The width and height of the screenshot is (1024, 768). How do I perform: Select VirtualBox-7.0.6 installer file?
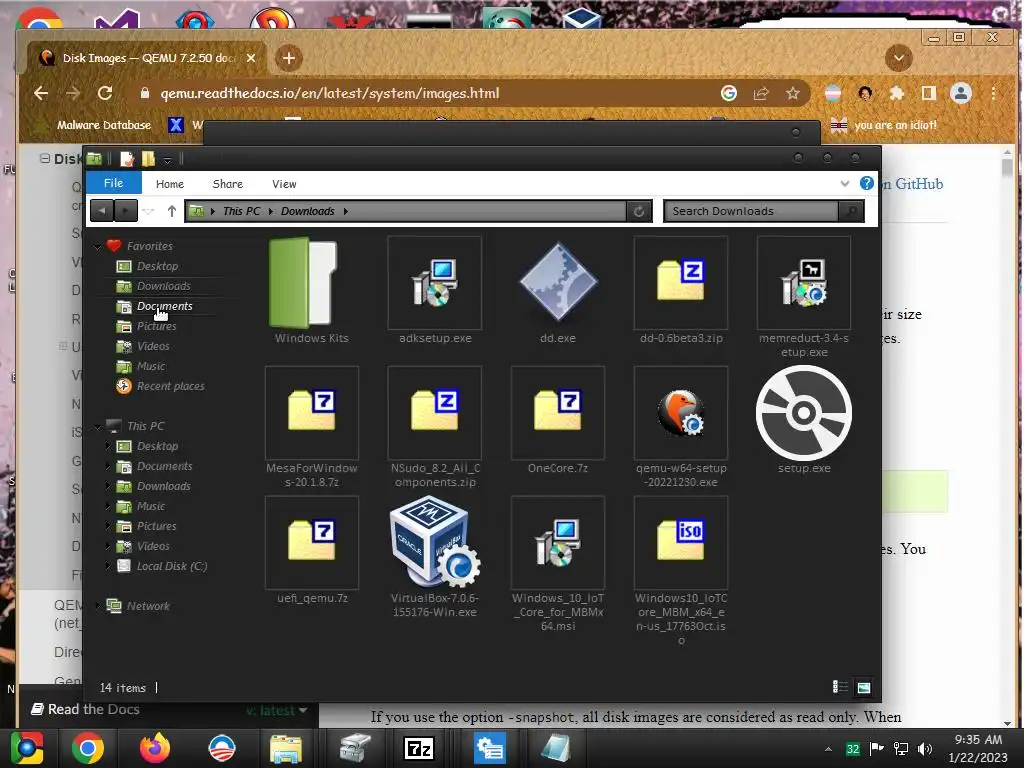pos(435,557)
